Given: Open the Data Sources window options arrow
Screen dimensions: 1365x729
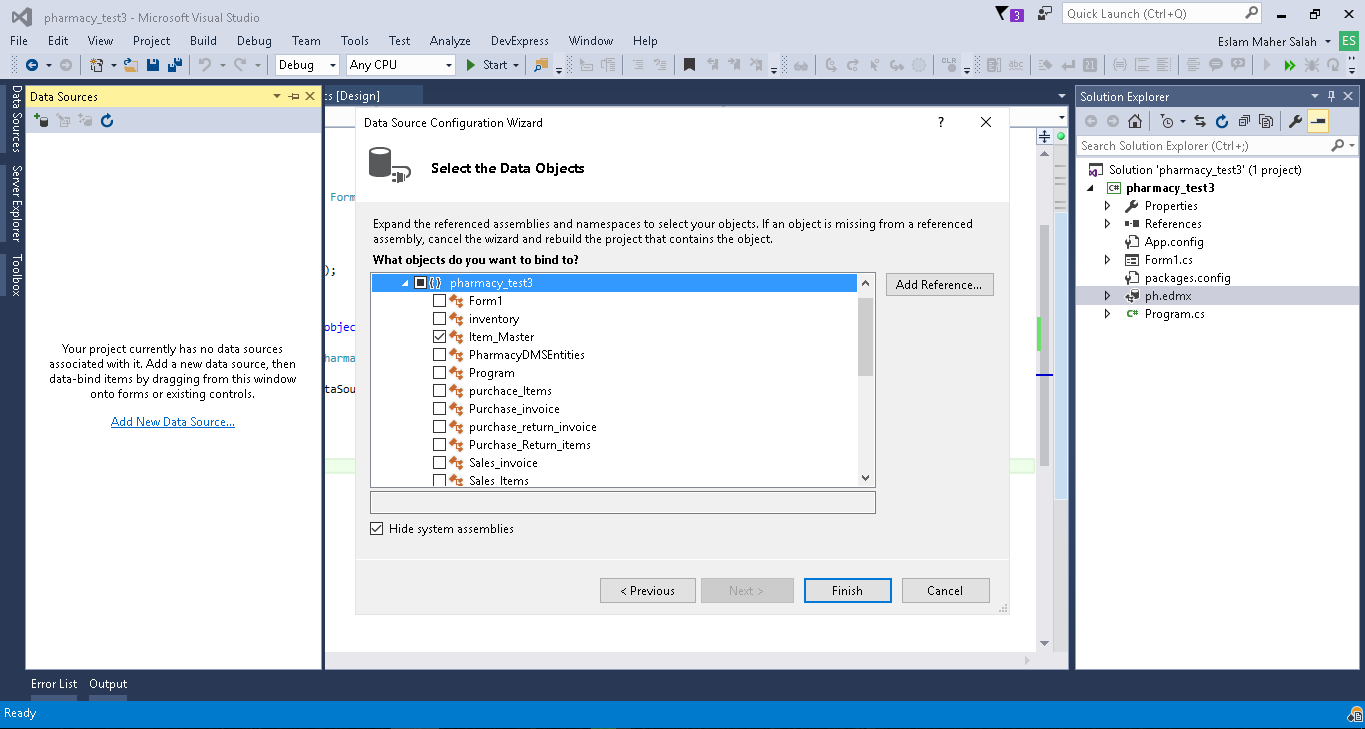Looking at the screenshot, I should click(277, 97).
